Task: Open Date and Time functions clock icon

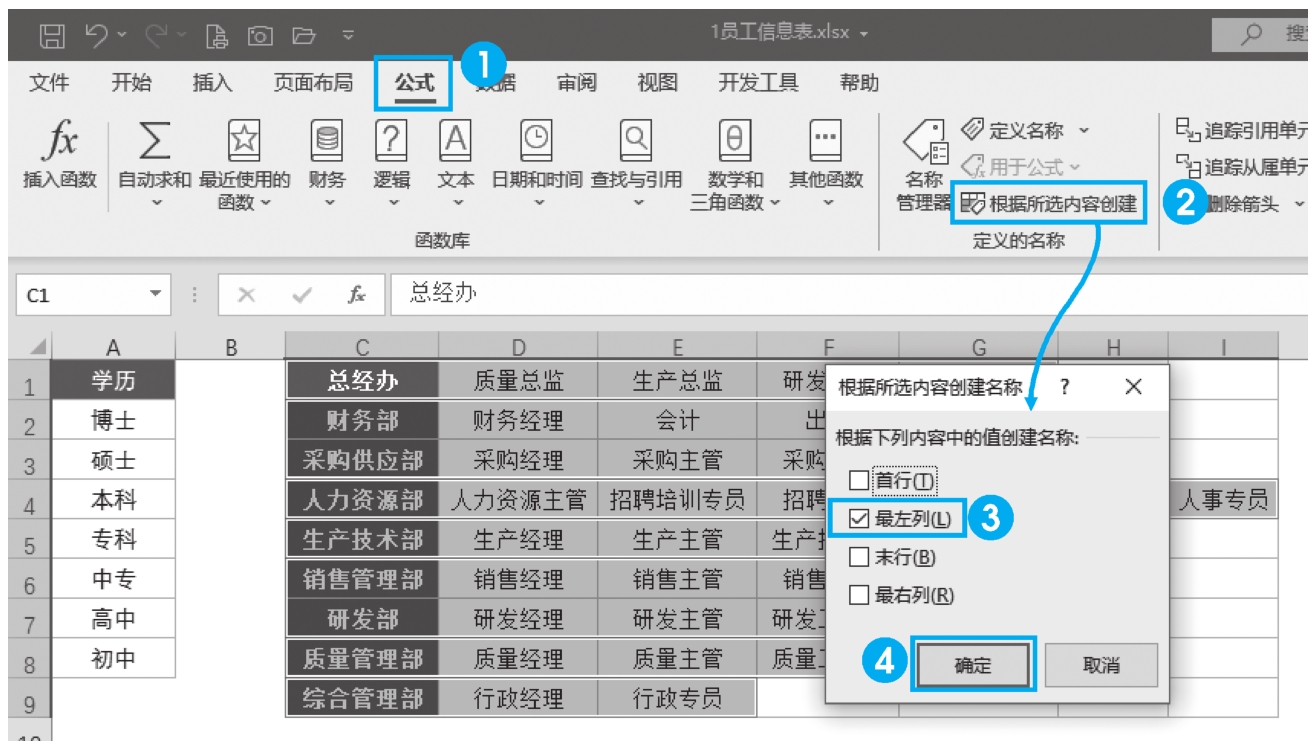Action: pos(537,143)
